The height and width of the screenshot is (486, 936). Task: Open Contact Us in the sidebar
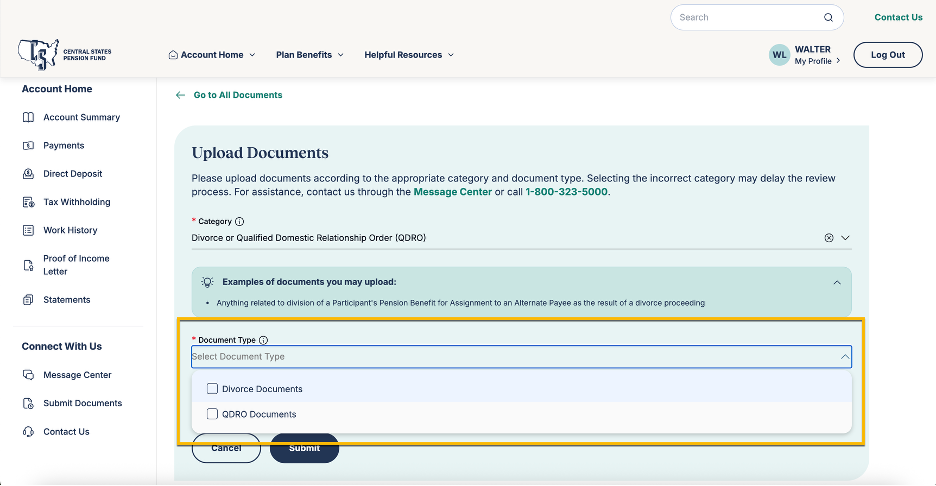(66, 432)
